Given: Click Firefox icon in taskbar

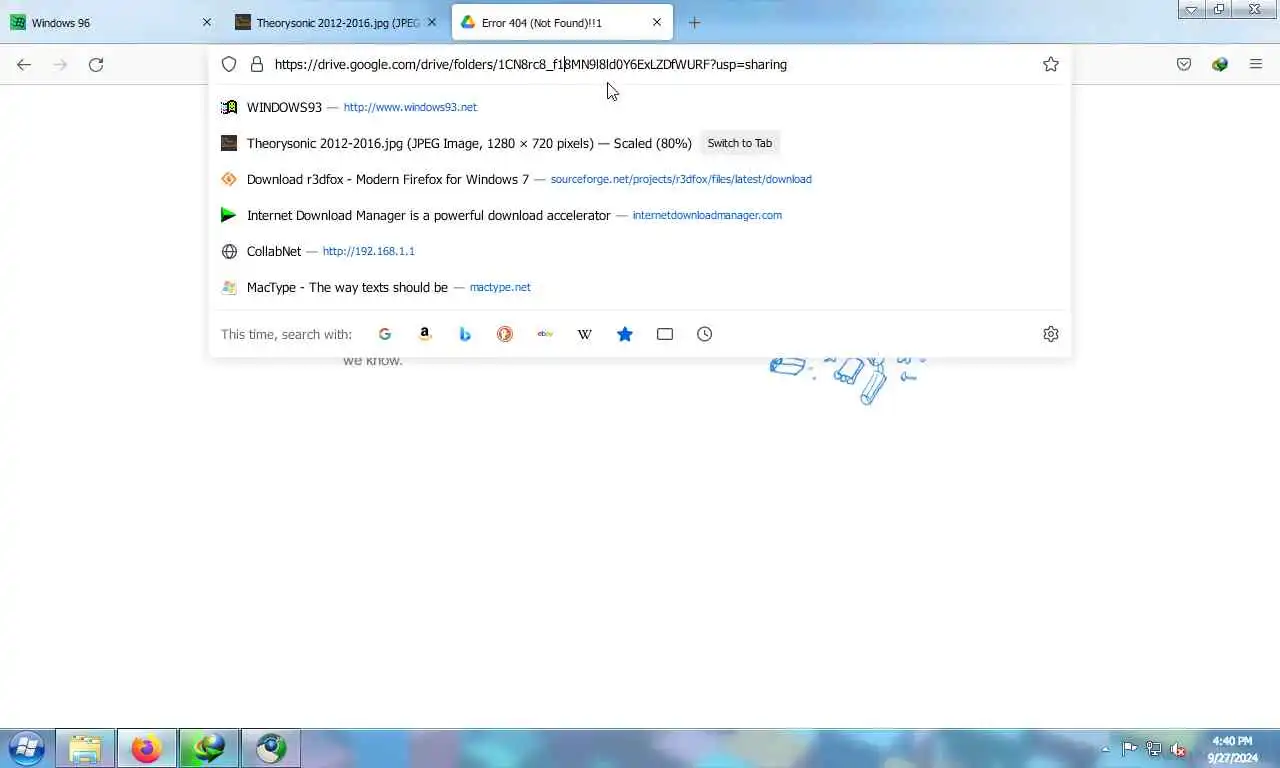Looking at the screenshot, I should pos(147,748).
